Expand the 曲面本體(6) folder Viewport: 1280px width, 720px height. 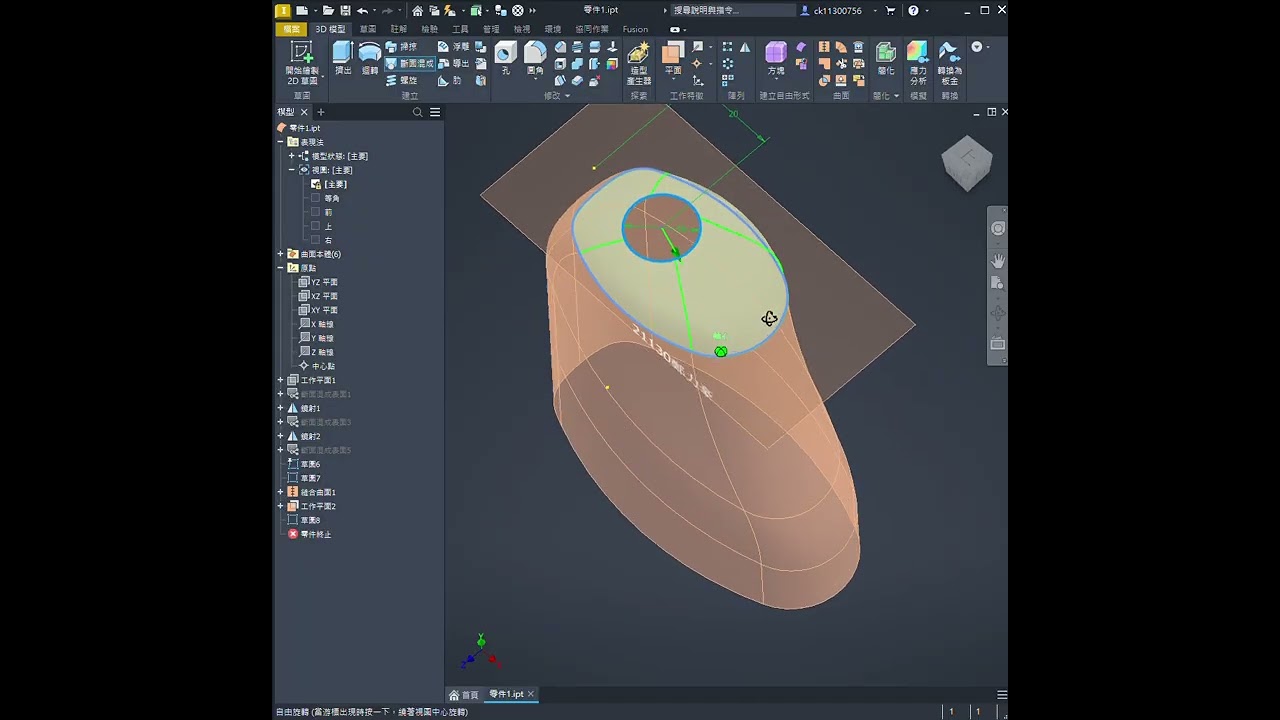tap(281, 254)
